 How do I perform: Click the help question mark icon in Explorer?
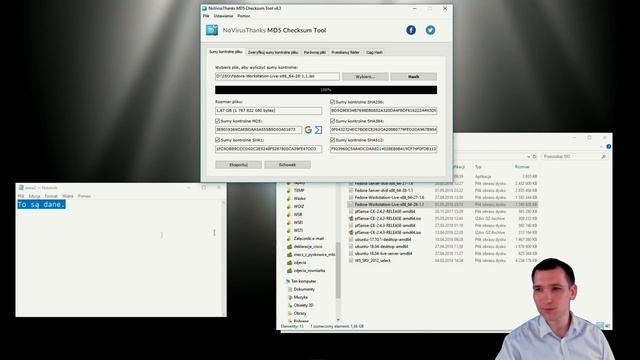609,146
